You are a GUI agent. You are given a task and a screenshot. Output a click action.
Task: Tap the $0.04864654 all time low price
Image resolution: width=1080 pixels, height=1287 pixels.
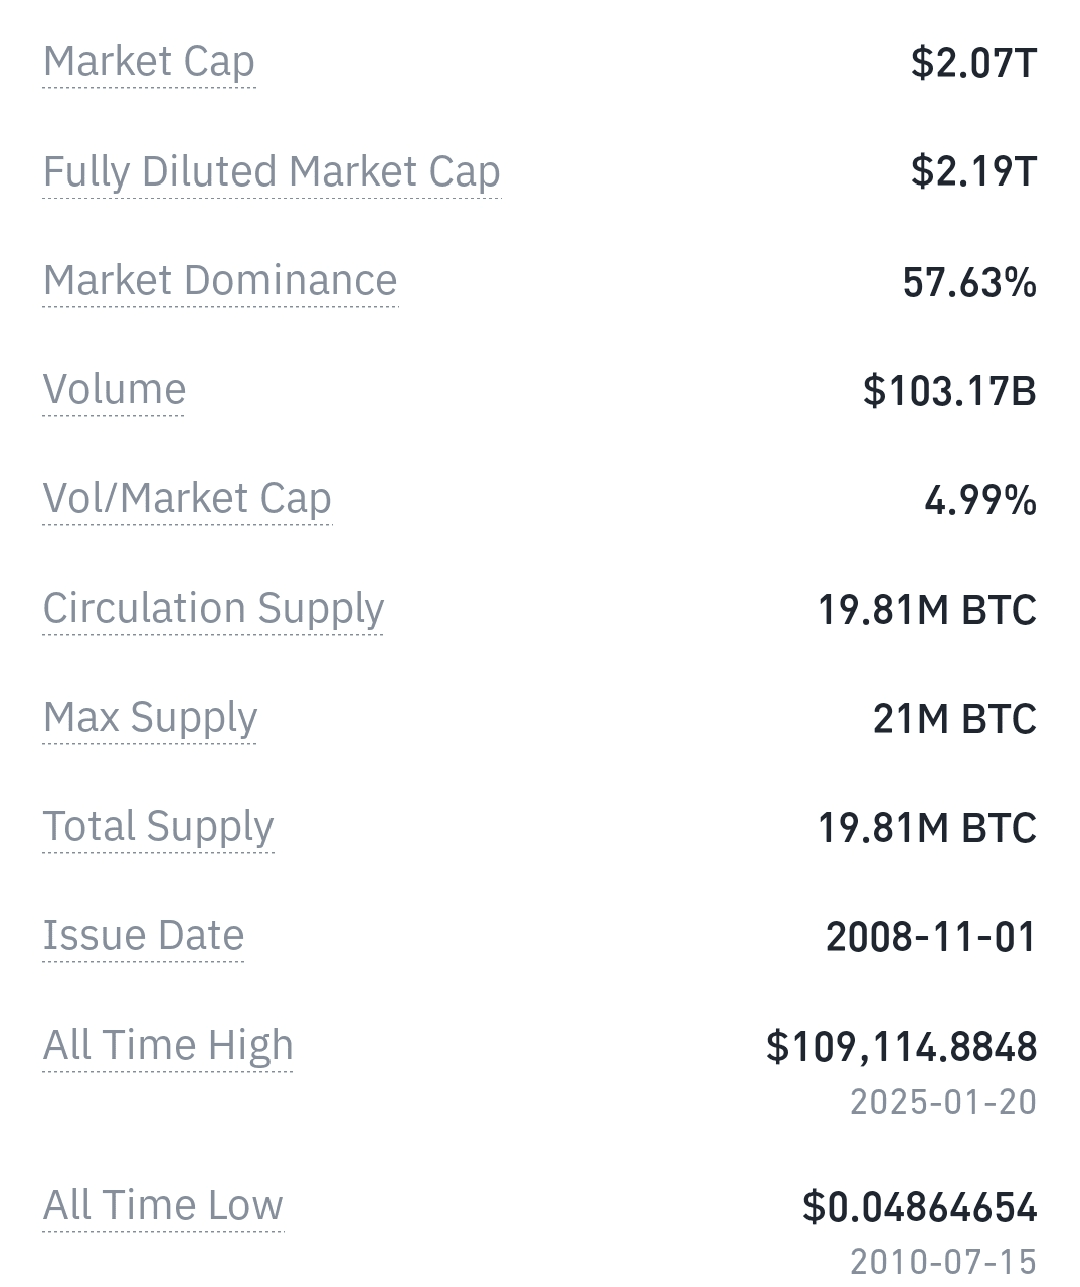(920, 1207)
